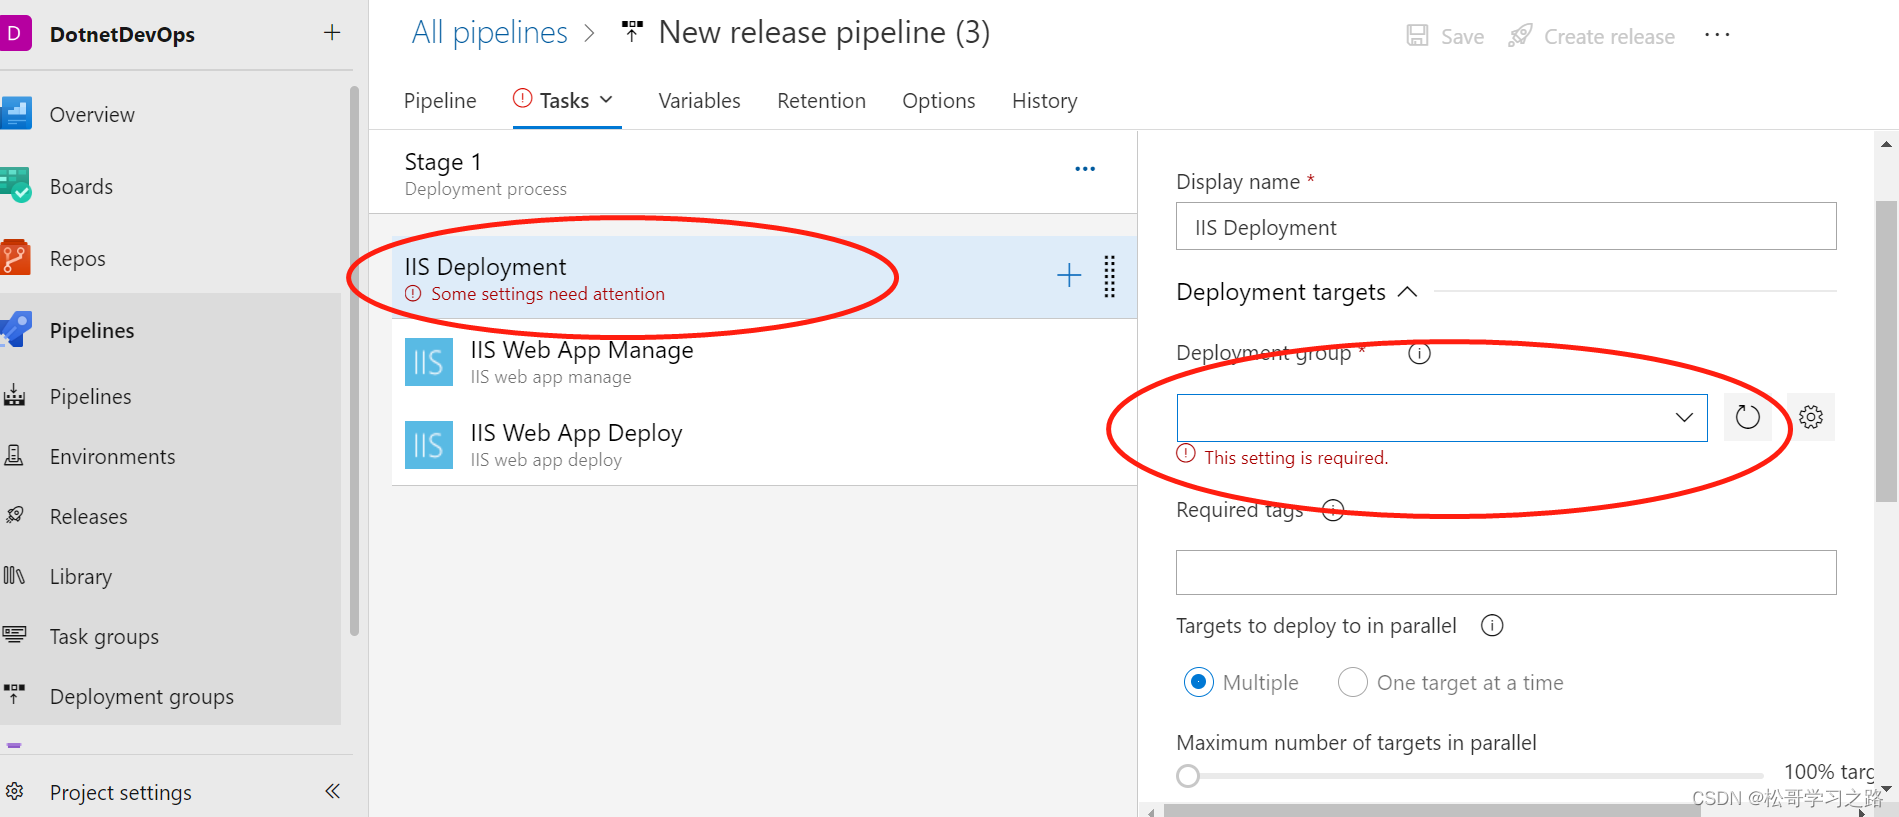This screenshot has width=1899, height=817.
Task: Show info for Targets to deploy in parallel
Action: (x=1492, y=626)
